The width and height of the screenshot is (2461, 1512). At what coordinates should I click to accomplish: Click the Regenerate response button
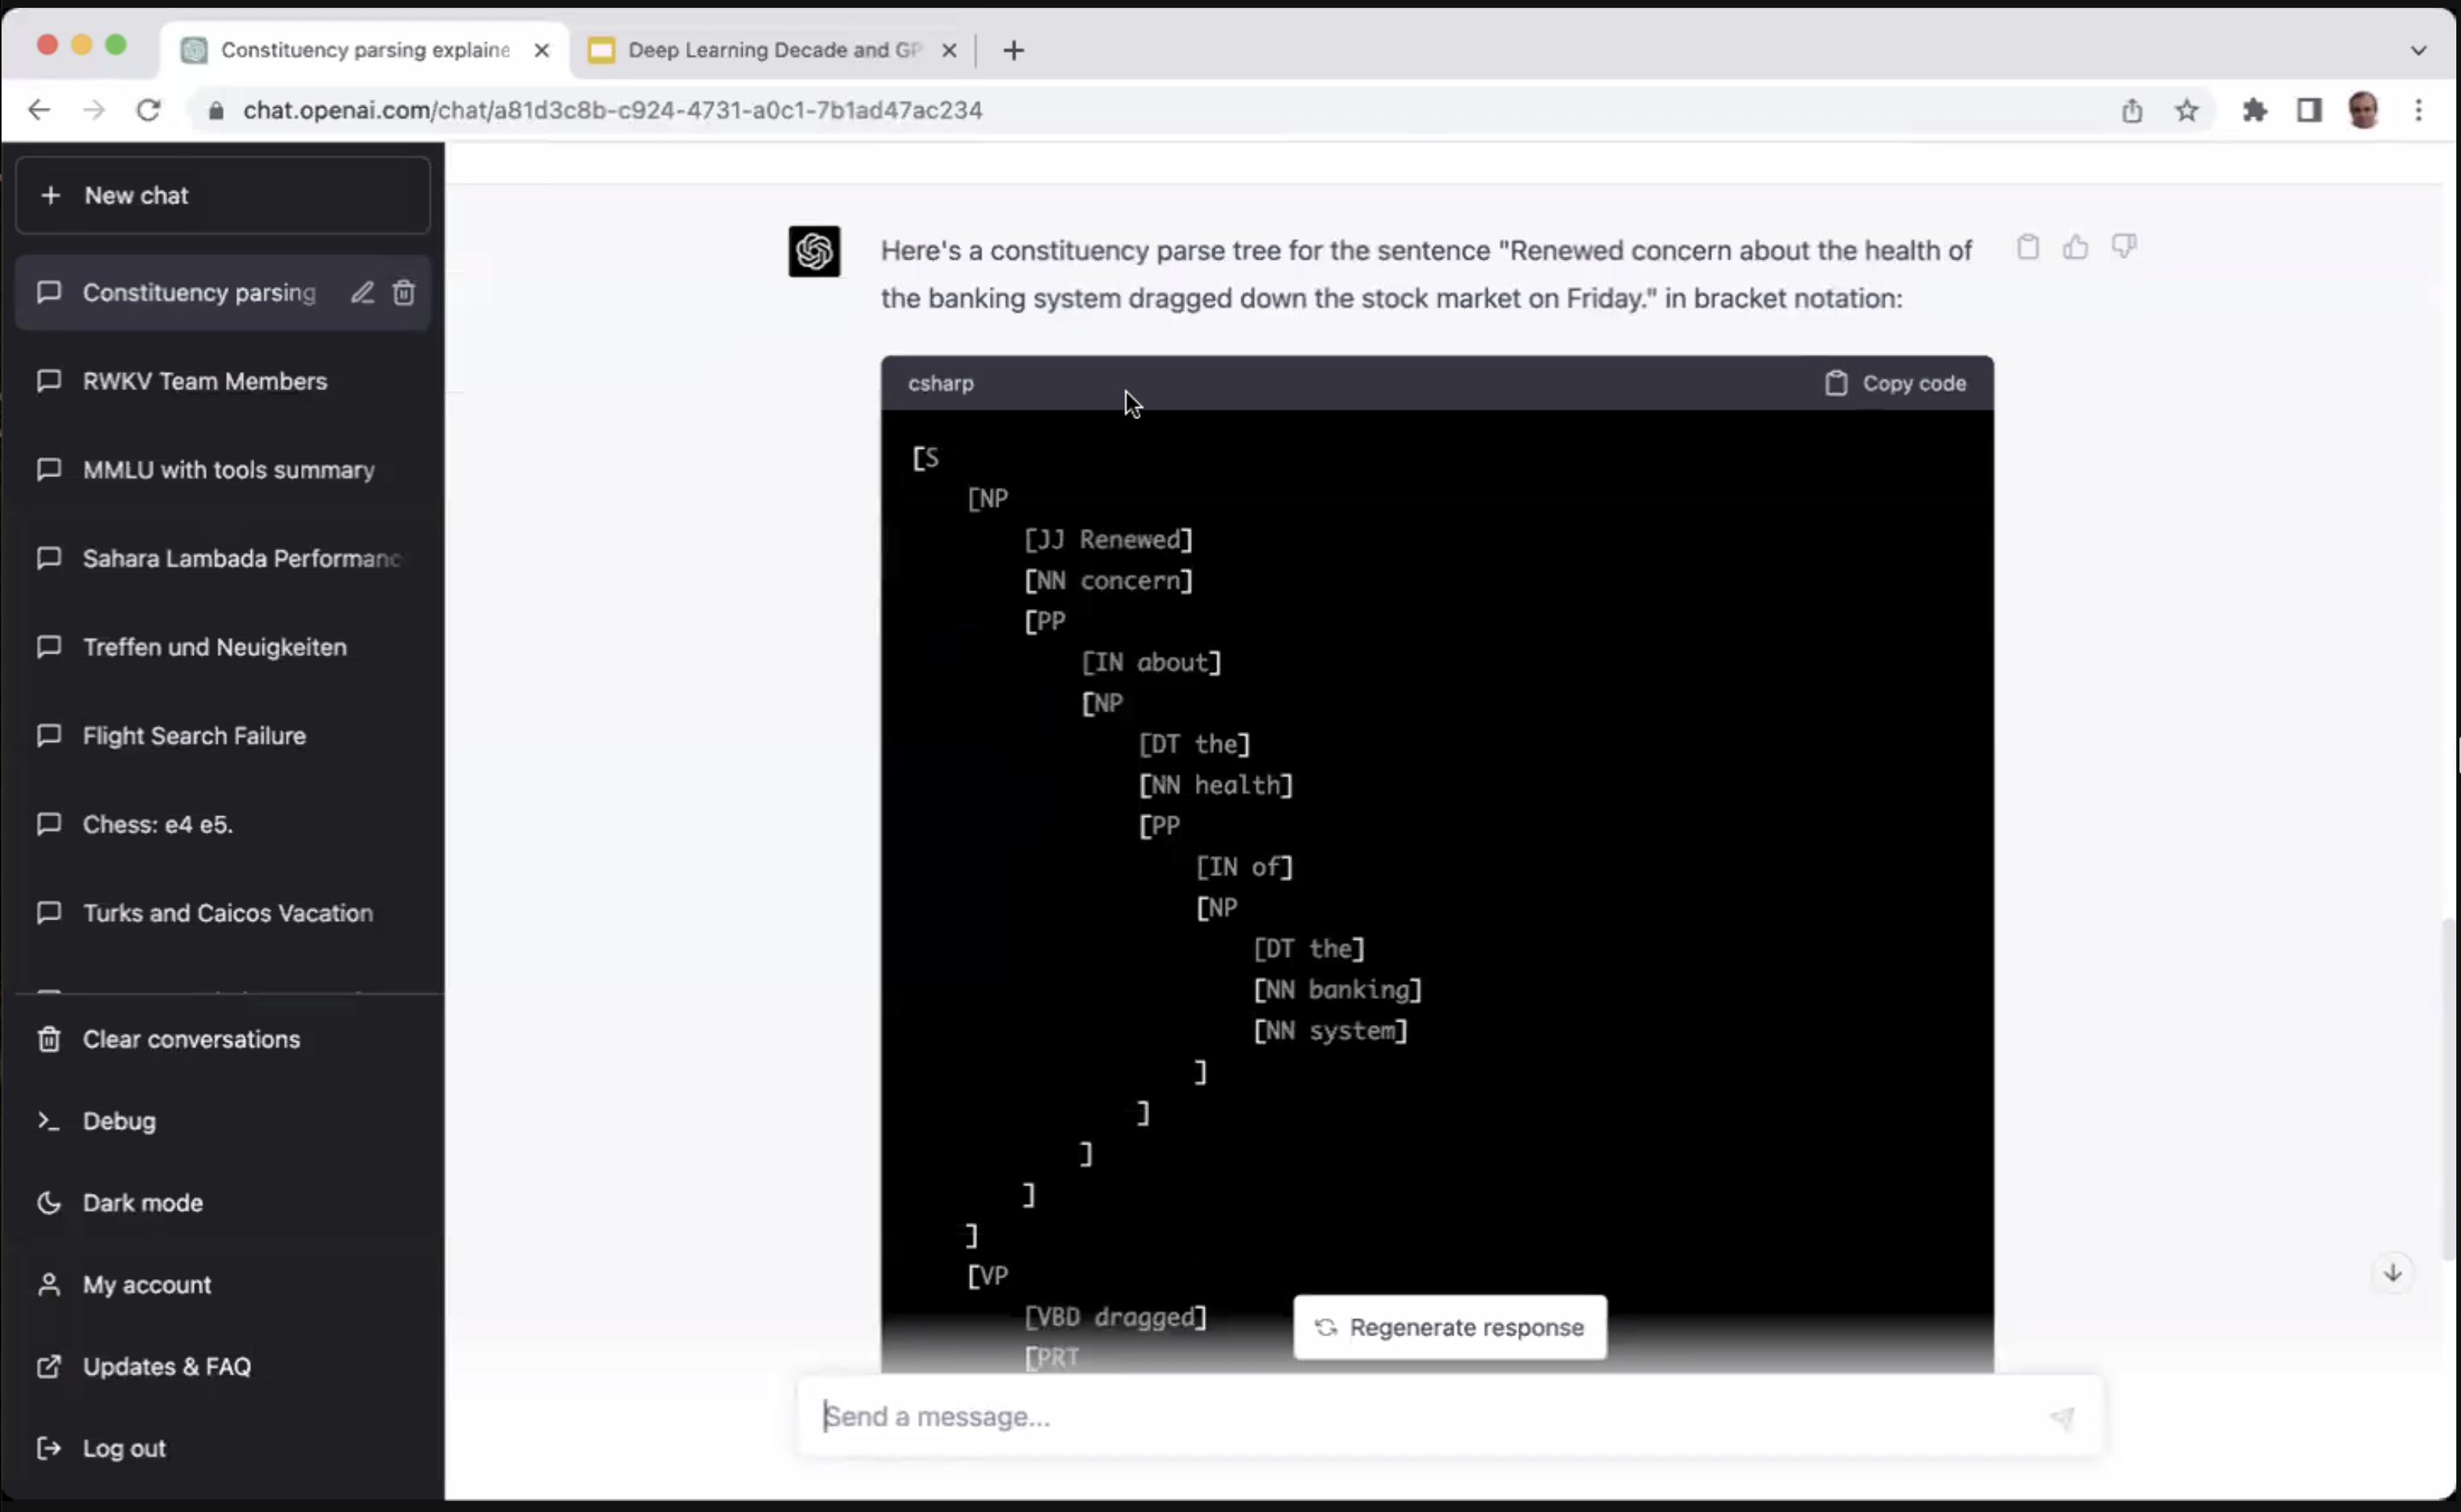tap(1449, 1327)
